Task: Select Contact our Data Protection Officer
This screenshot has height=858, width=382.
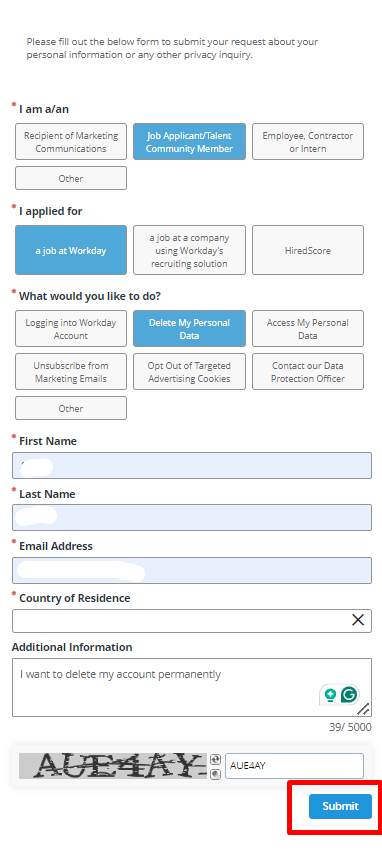Action: tap(308, 372)
